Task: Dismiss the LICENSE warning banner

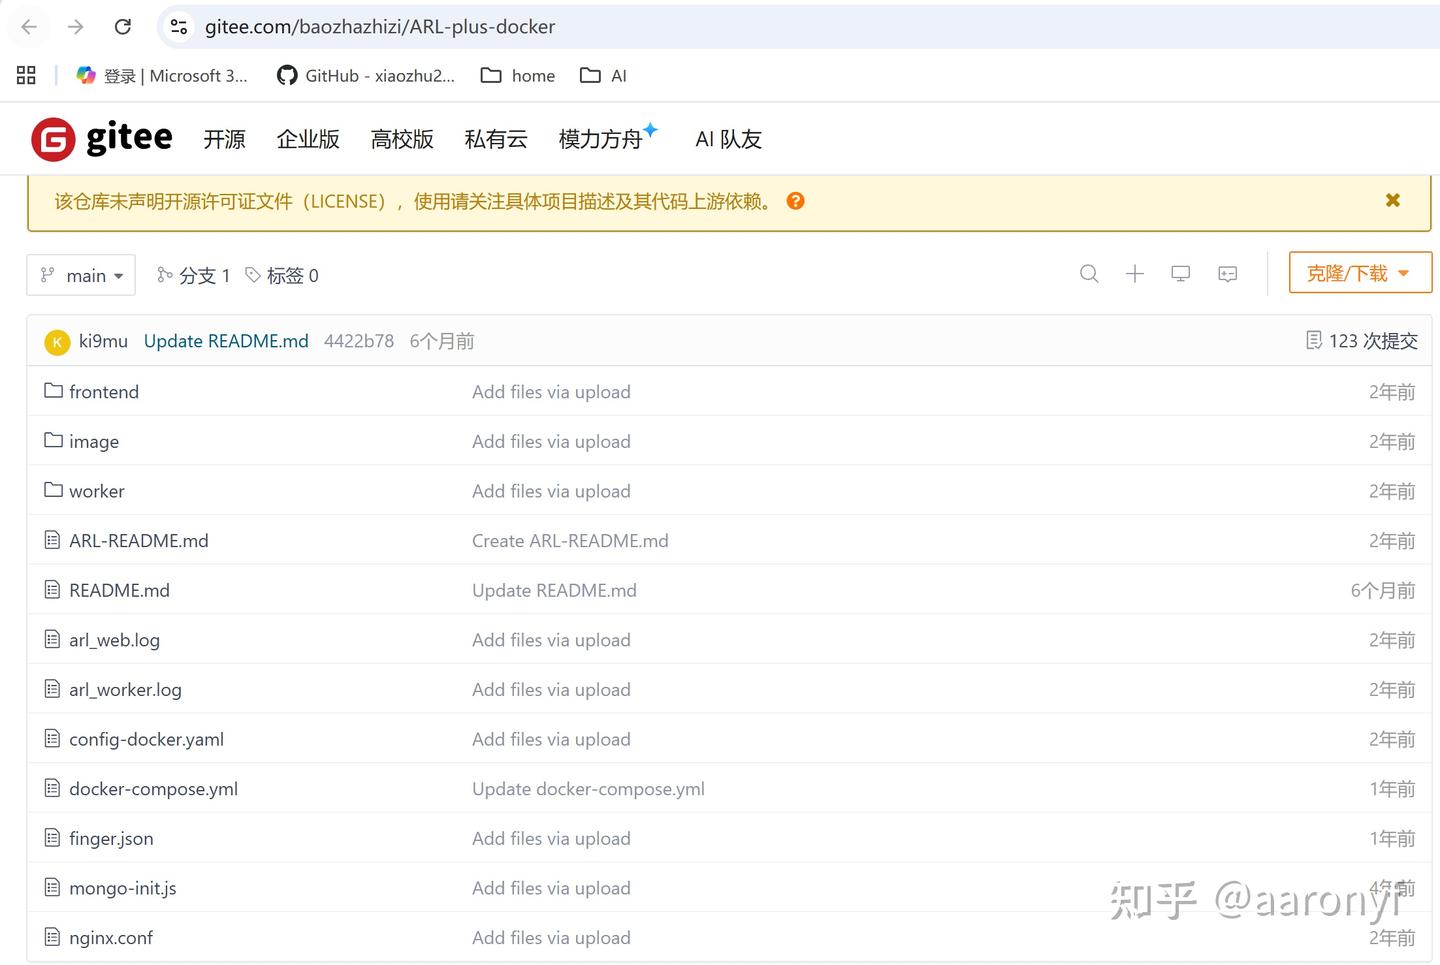Action: pos(1392,200)
